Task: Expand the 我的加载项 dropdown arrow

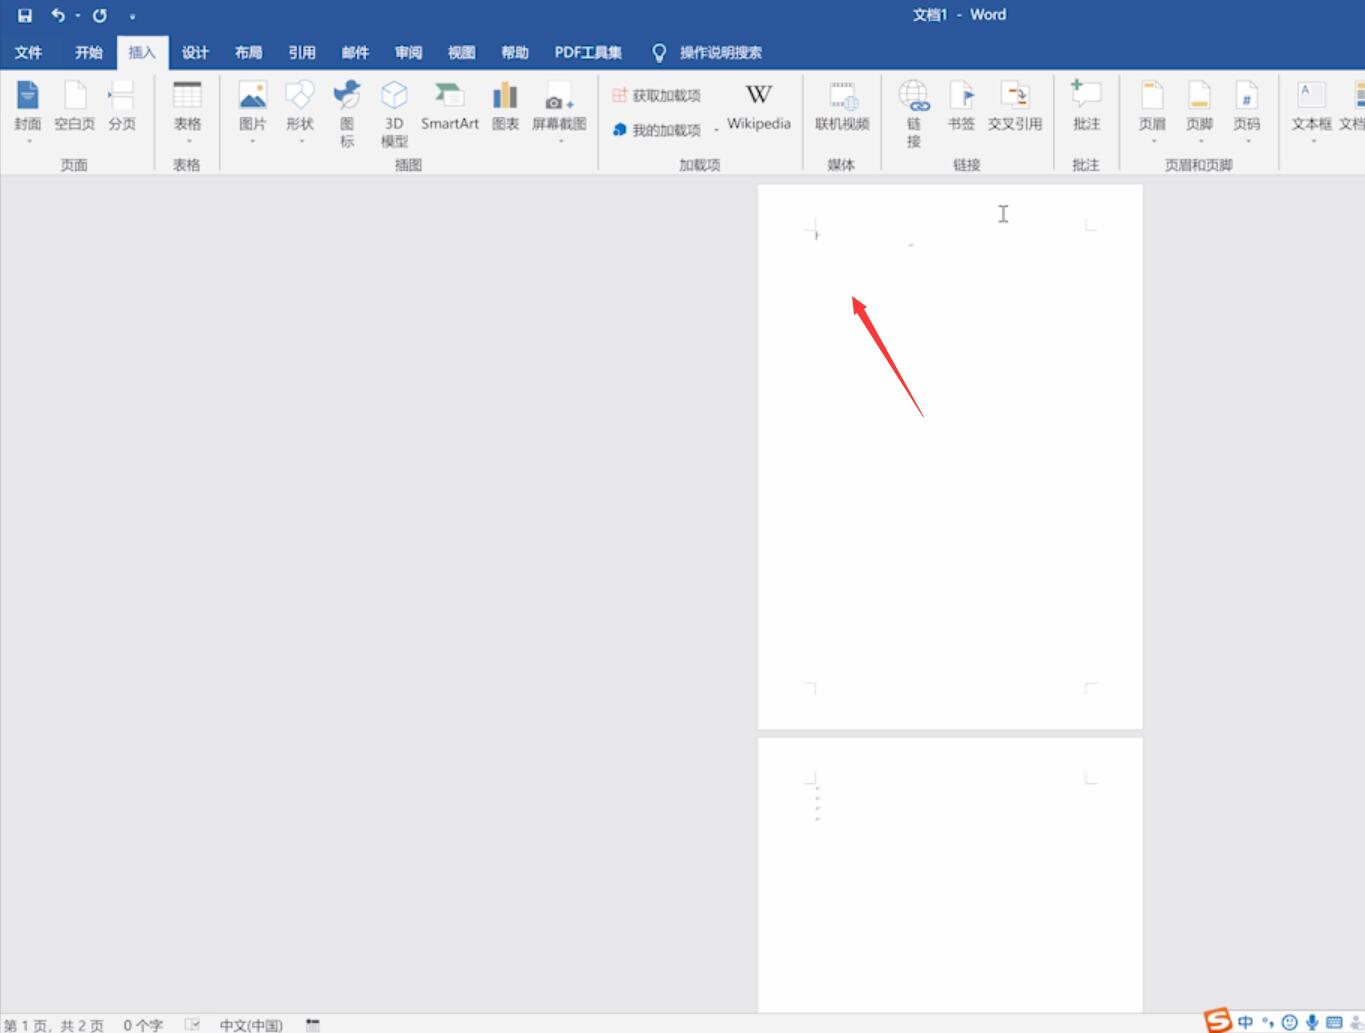Action: pyautogui.click(x=716, y=130)
